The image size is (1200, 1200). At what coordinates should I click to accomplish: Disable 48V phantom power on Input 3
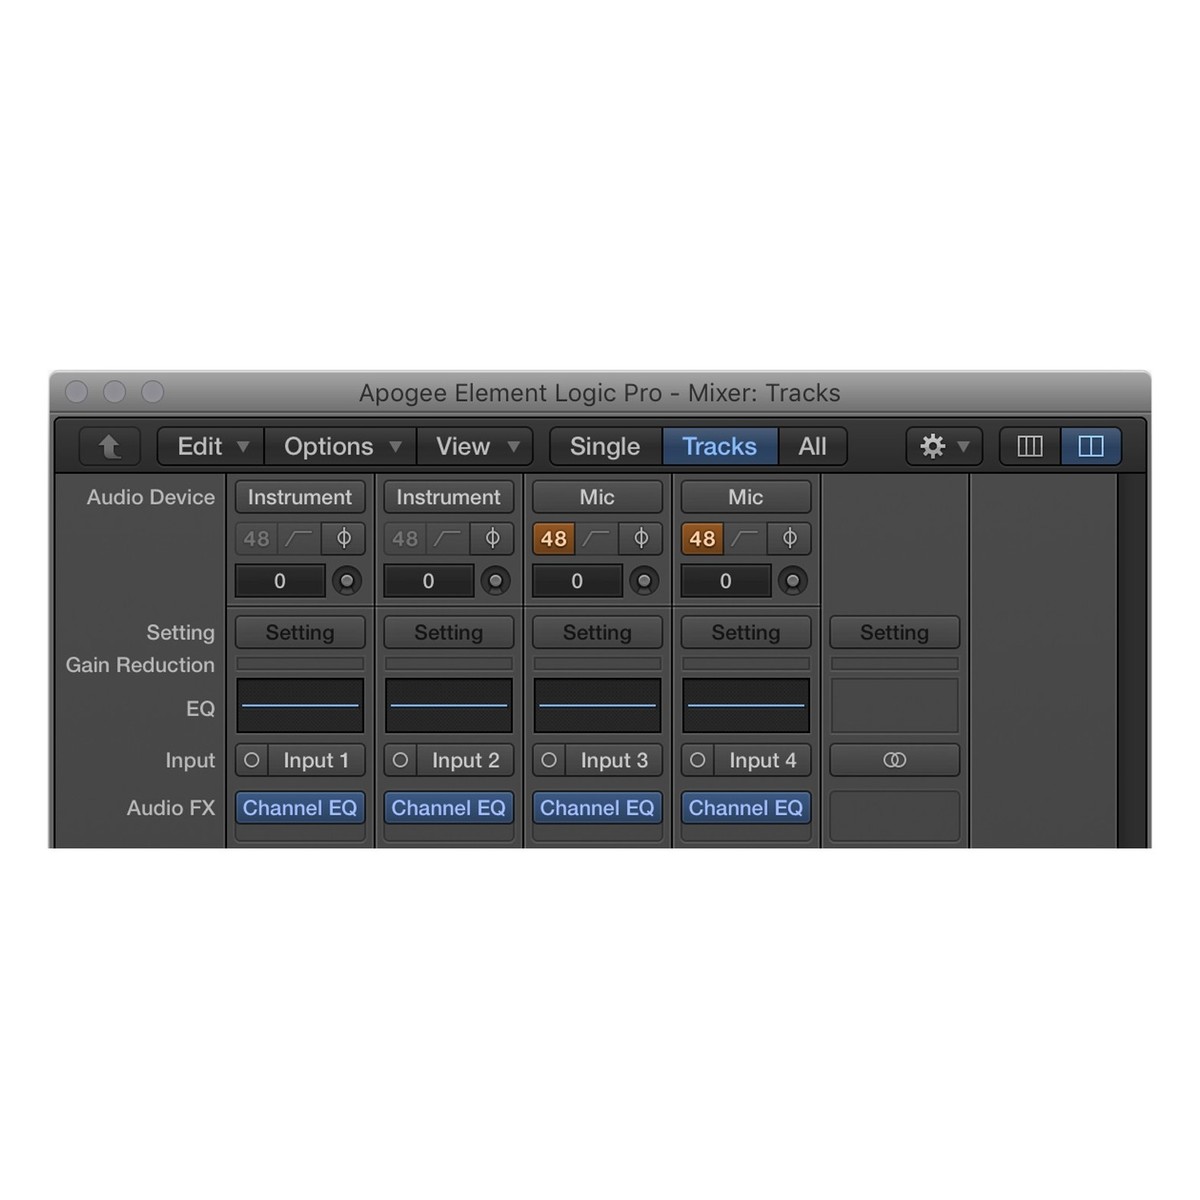click(x=554, y=539)
